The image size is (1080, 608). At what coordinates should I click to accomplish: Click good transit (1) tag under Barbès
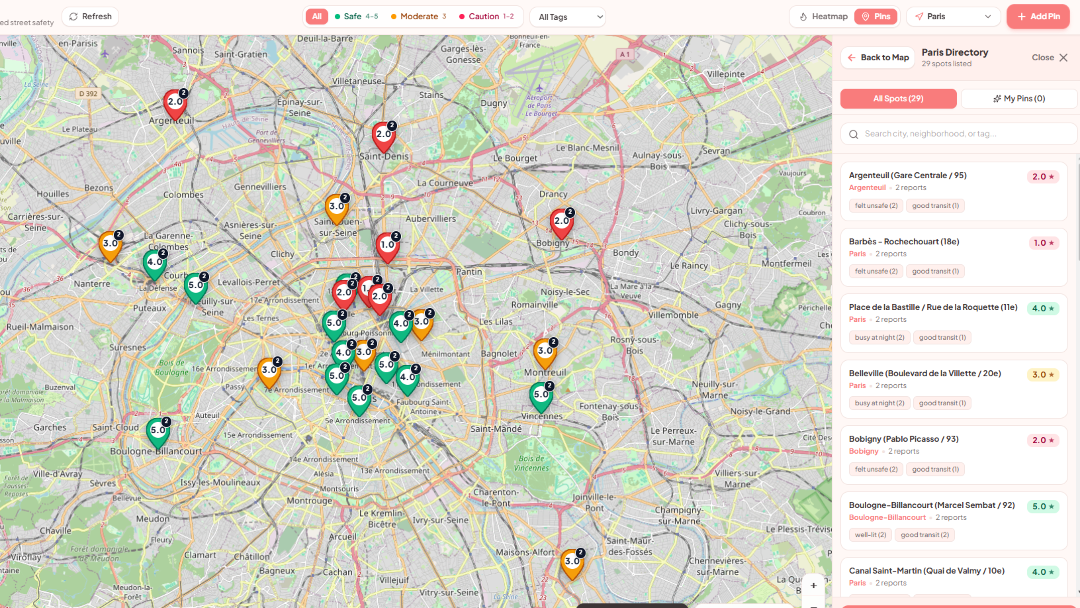pyautogui.click(x=935, y=271)
